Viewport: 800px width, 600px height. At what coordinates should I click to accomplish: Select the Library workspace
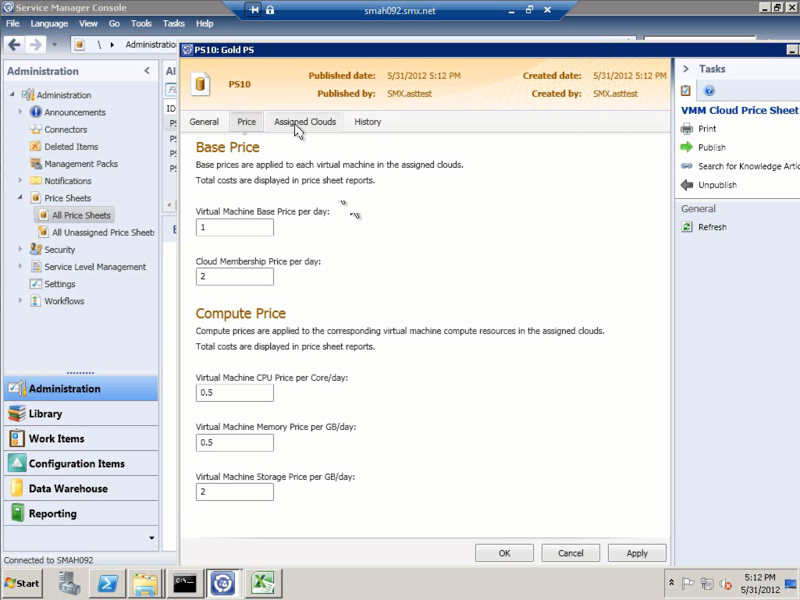point(81,414)
